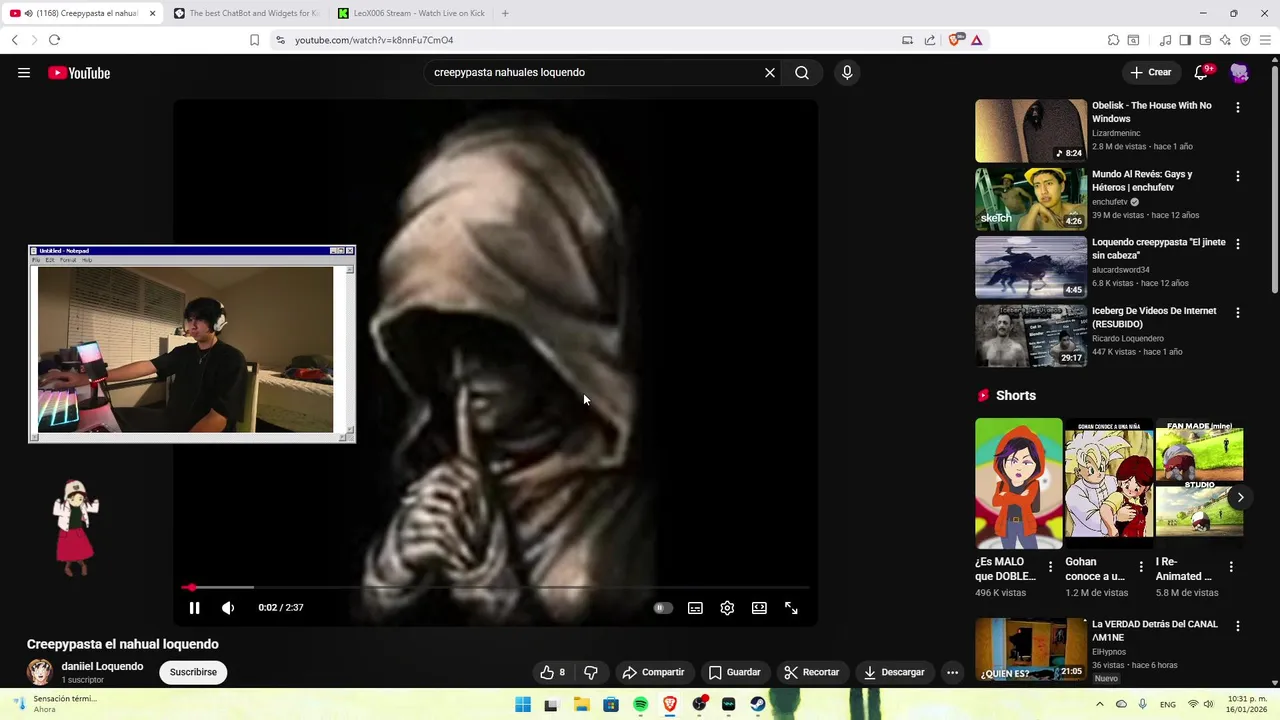Pause the video
1280x720 pixels.
point(195,608)
